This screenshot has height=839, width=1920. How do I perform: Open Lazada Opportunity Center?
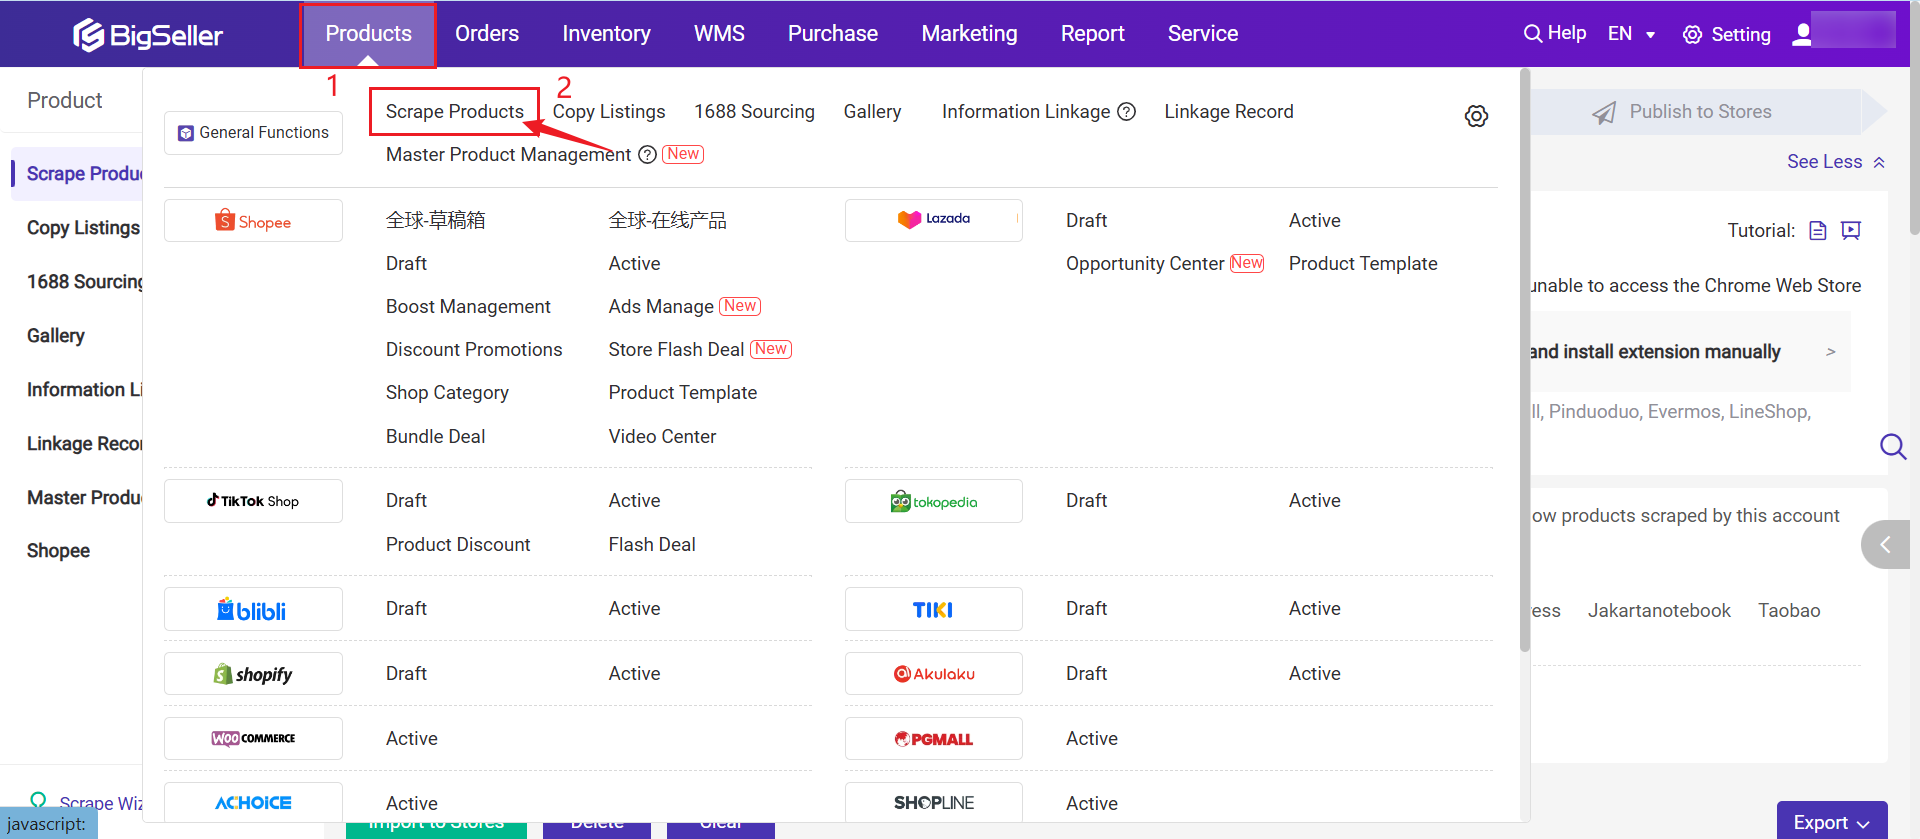pyautogui.click(x=1145, y=264)
